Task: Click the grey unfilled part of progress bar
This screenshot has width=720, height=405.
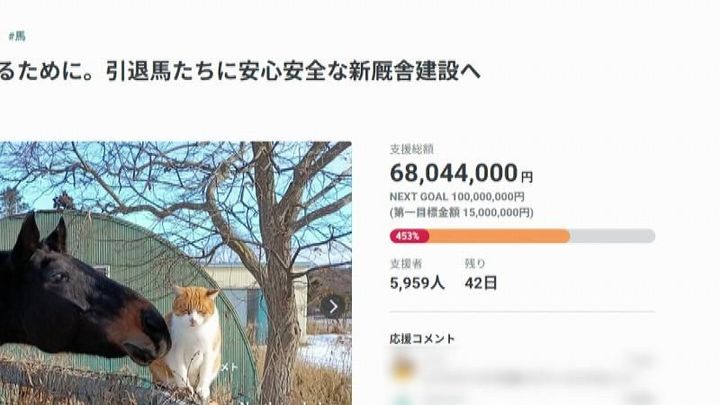Action: [x=613, y=236]
